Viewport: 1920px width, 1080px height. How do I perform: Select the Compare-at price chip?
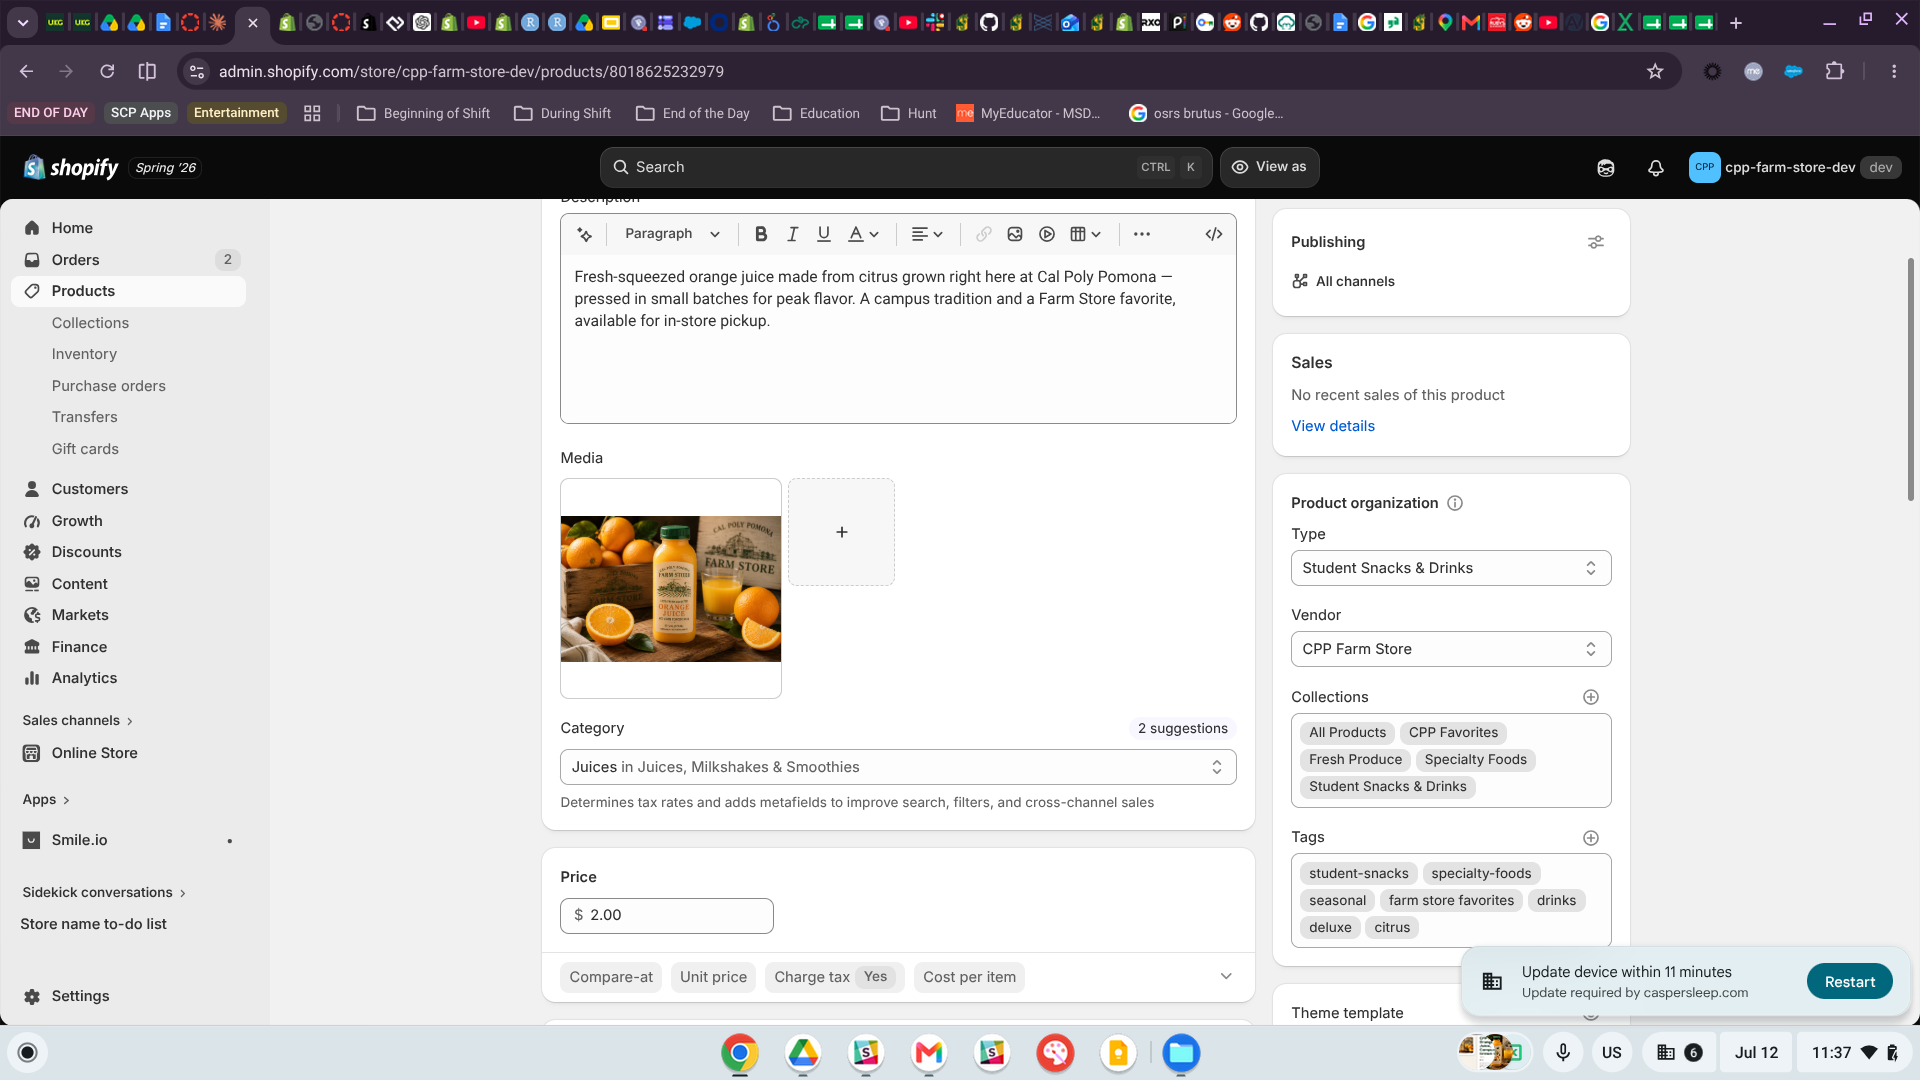[611, 977]
